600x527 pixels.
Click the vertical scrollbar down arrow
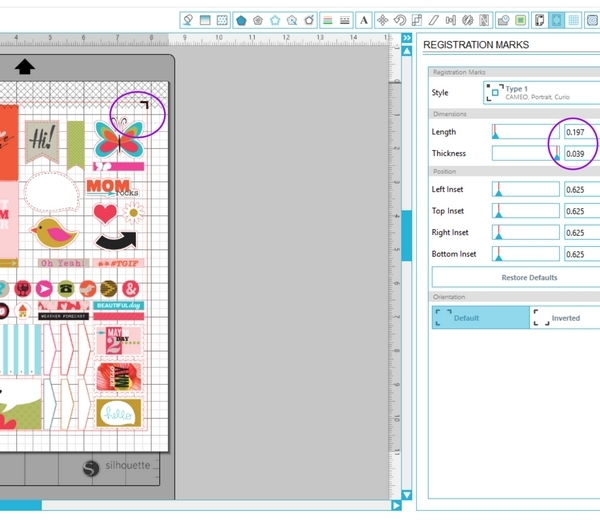tap(407, 494)
